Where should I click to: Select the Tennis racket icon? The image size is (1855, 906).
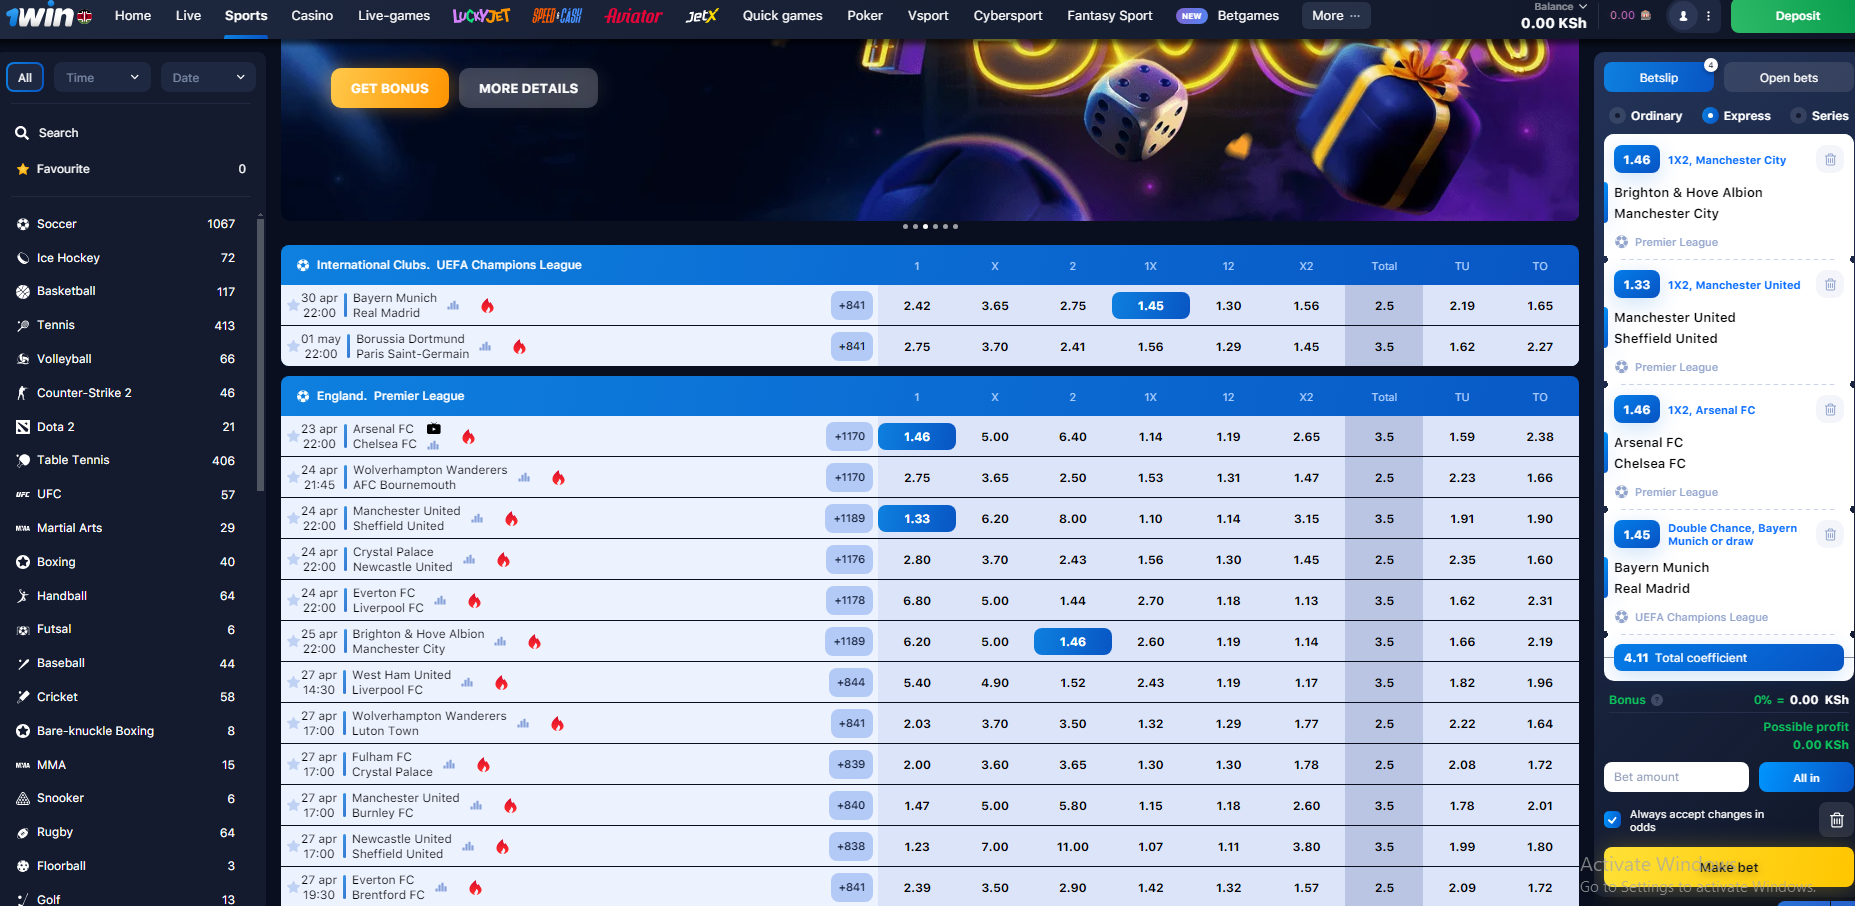pos(22,325)
